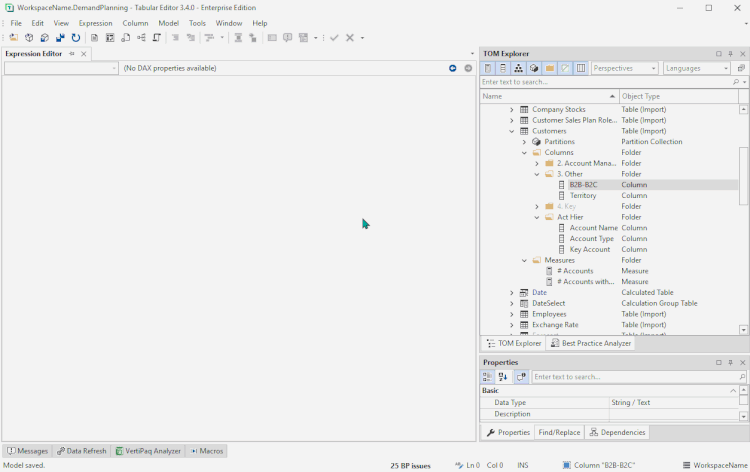Screen dimensions: 750x472
Task: Switch to Best Practice Analyzer tab
Action: point(591,343)
